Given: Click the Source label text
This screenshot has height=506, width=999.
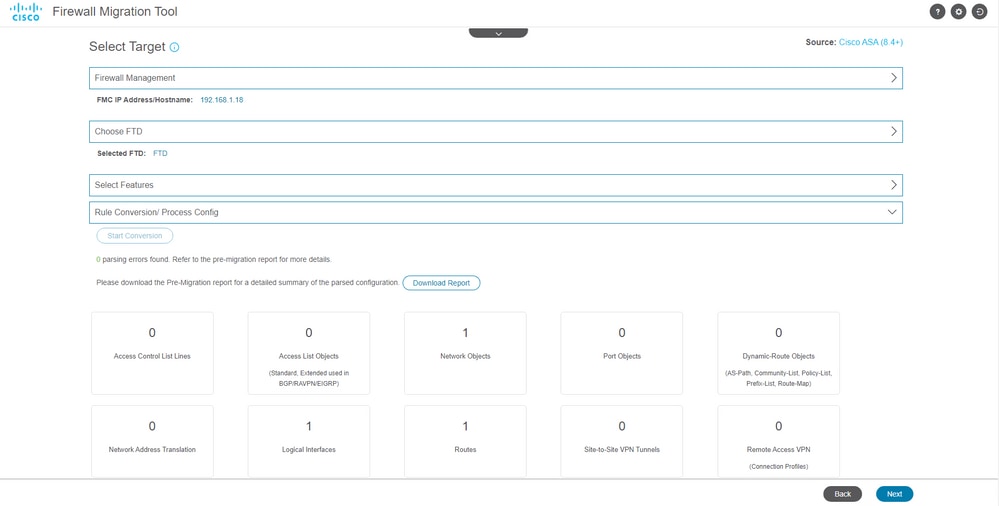Looking at the screenshot, I should (x=821, y=42).
